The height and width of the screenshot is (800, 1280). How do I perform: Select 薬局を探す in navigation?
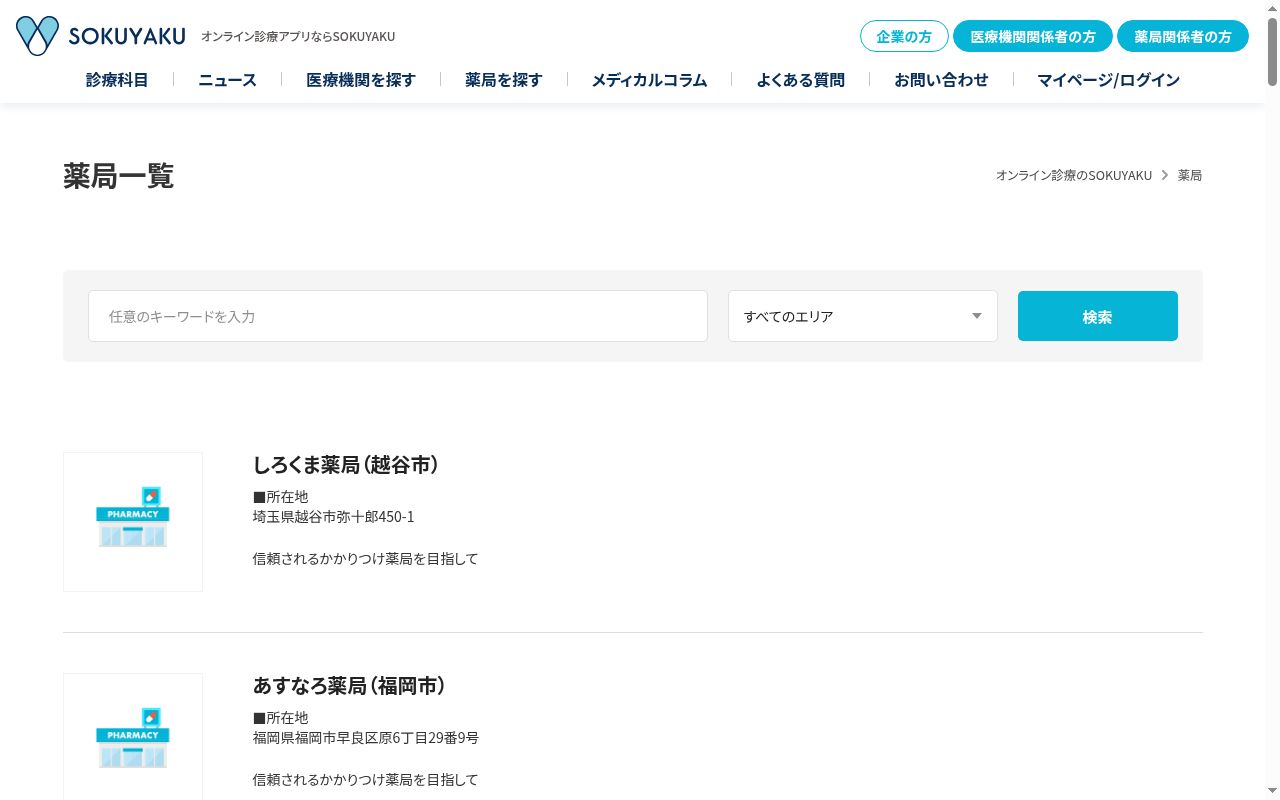(x=504, y=80)
